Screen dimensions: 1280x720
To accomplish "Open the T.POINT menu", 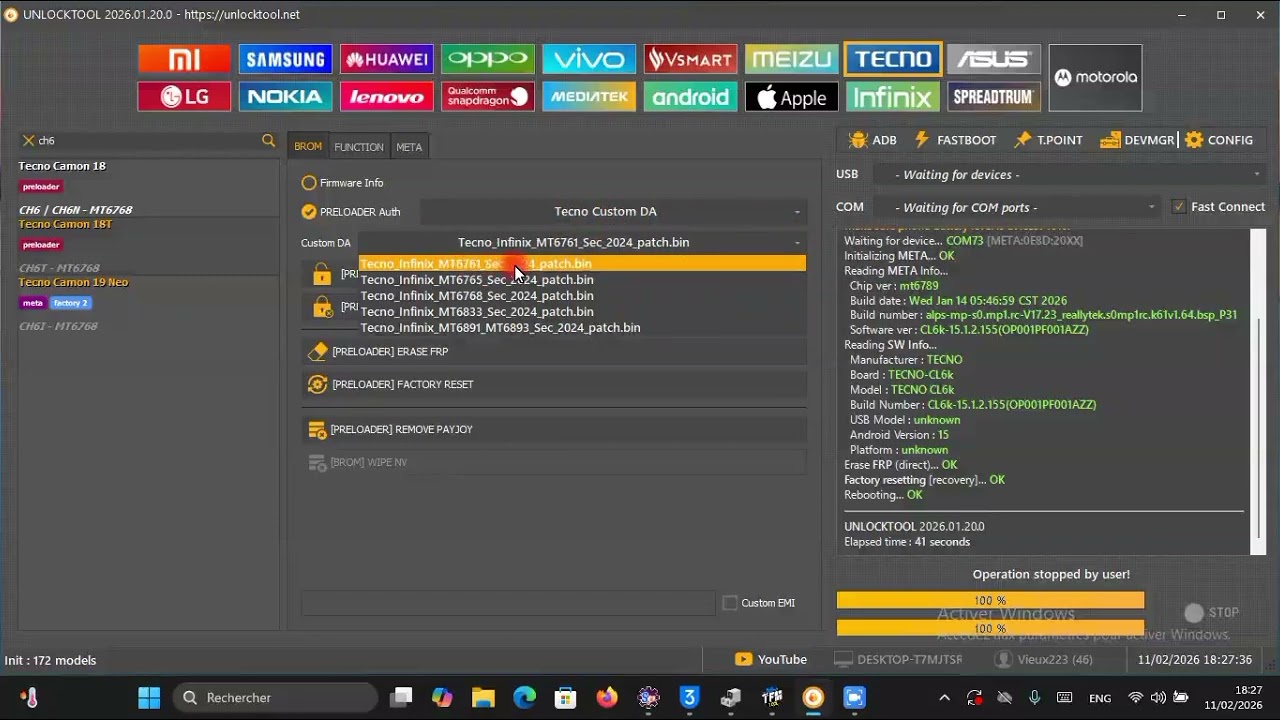I will point(1048,140).
